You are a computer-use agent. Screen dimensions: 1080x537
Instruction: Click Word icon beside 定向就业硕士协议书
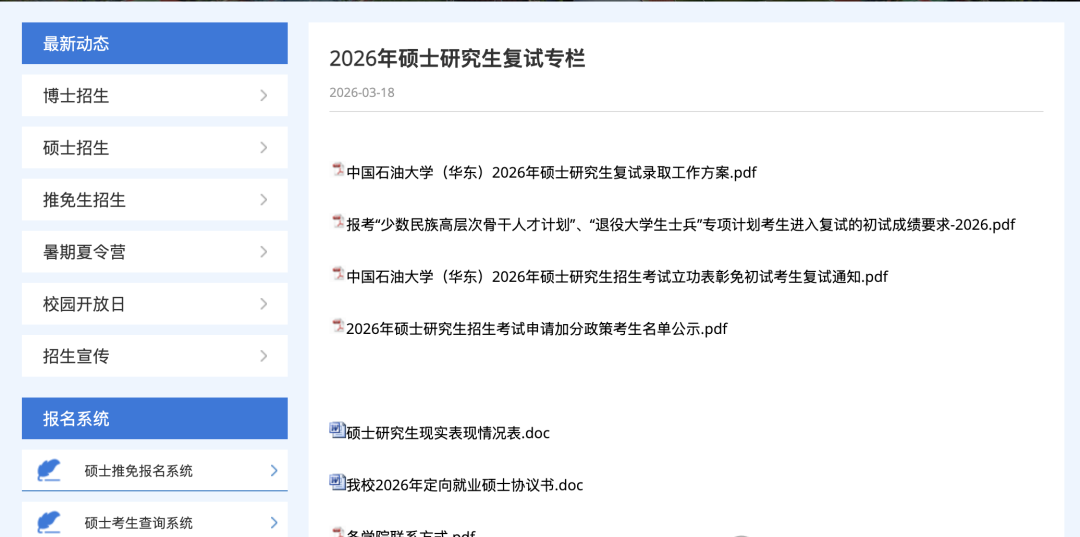pos(337,482)
